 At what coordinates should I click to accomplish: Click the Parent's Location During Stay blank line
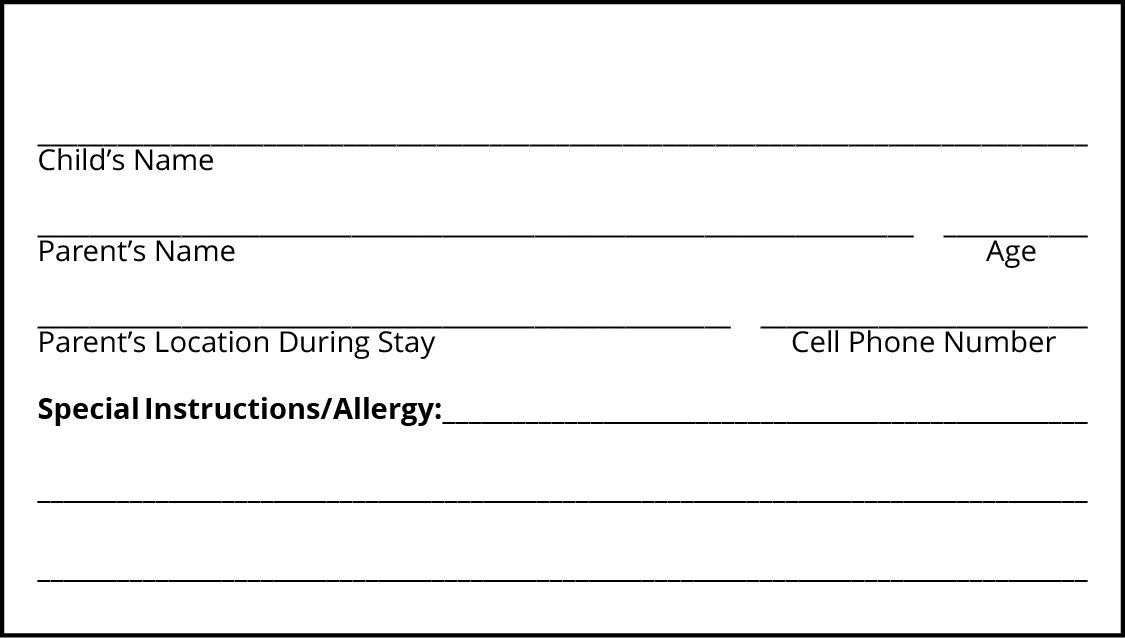click(x=384, y=327)
